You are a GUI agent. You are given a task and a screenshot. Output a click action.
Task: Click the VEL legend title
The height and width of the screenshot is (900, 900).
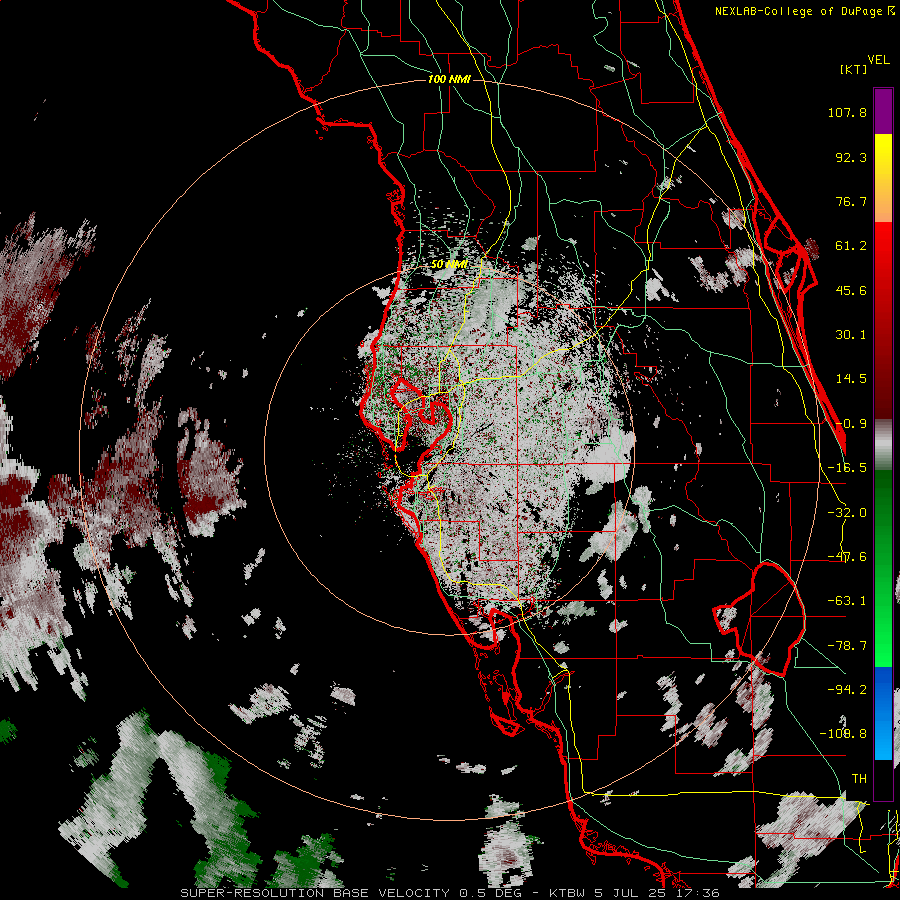click(878, 60)
